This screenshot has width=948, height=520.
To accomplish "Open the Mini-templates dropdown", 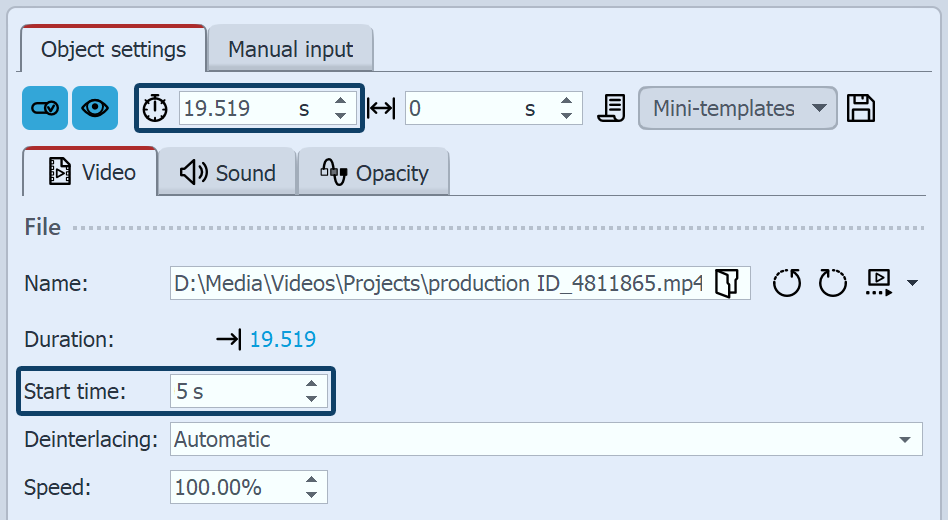I will point(738,108).
